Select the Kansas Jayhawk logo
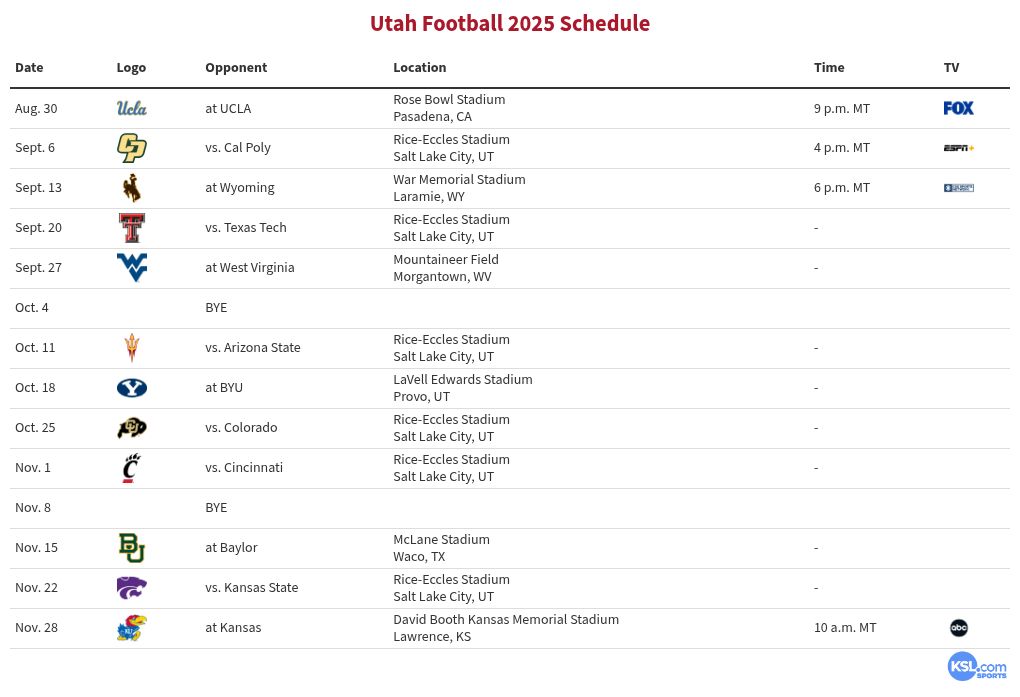The width and height of the screenshot is (1020, 697). pyautogui.click(x=131, y=628)
